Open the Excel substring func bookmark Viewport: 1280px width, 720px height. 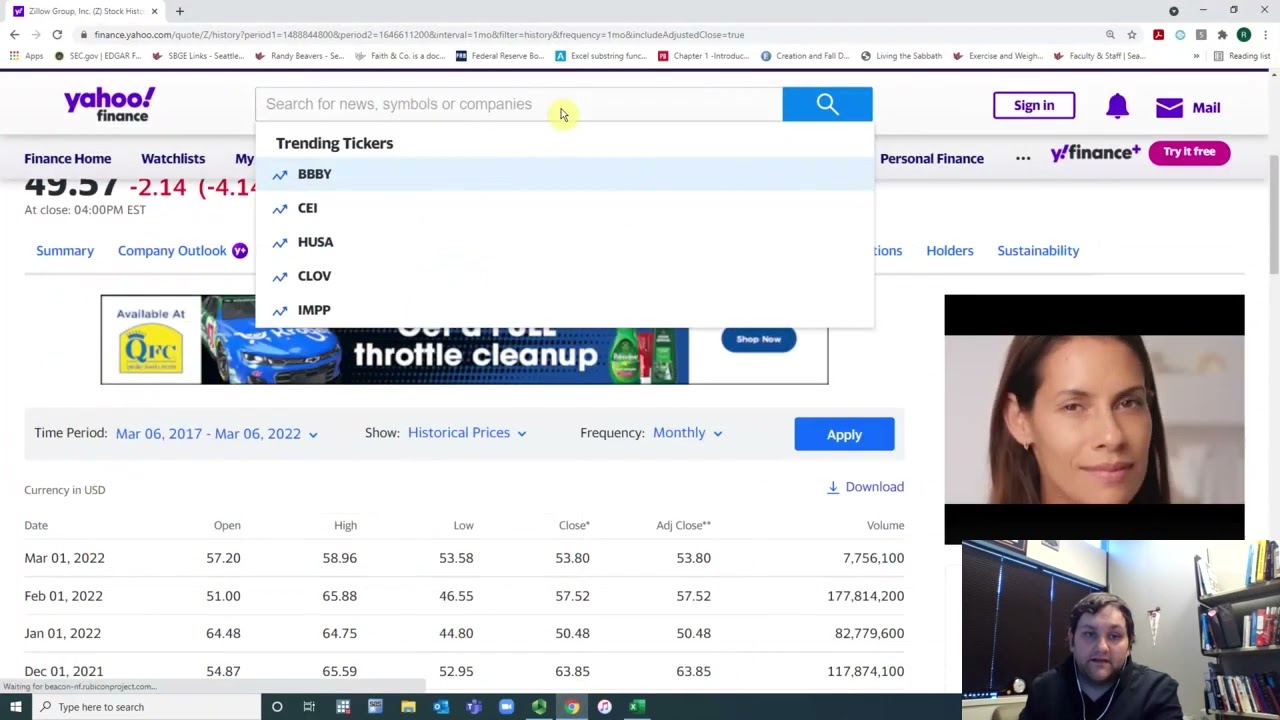[601, 56]
